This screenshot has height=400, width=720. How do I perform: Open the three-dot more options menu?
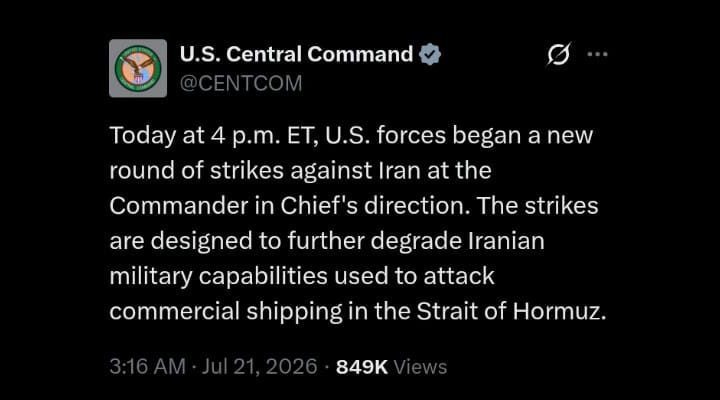(597, 54)
